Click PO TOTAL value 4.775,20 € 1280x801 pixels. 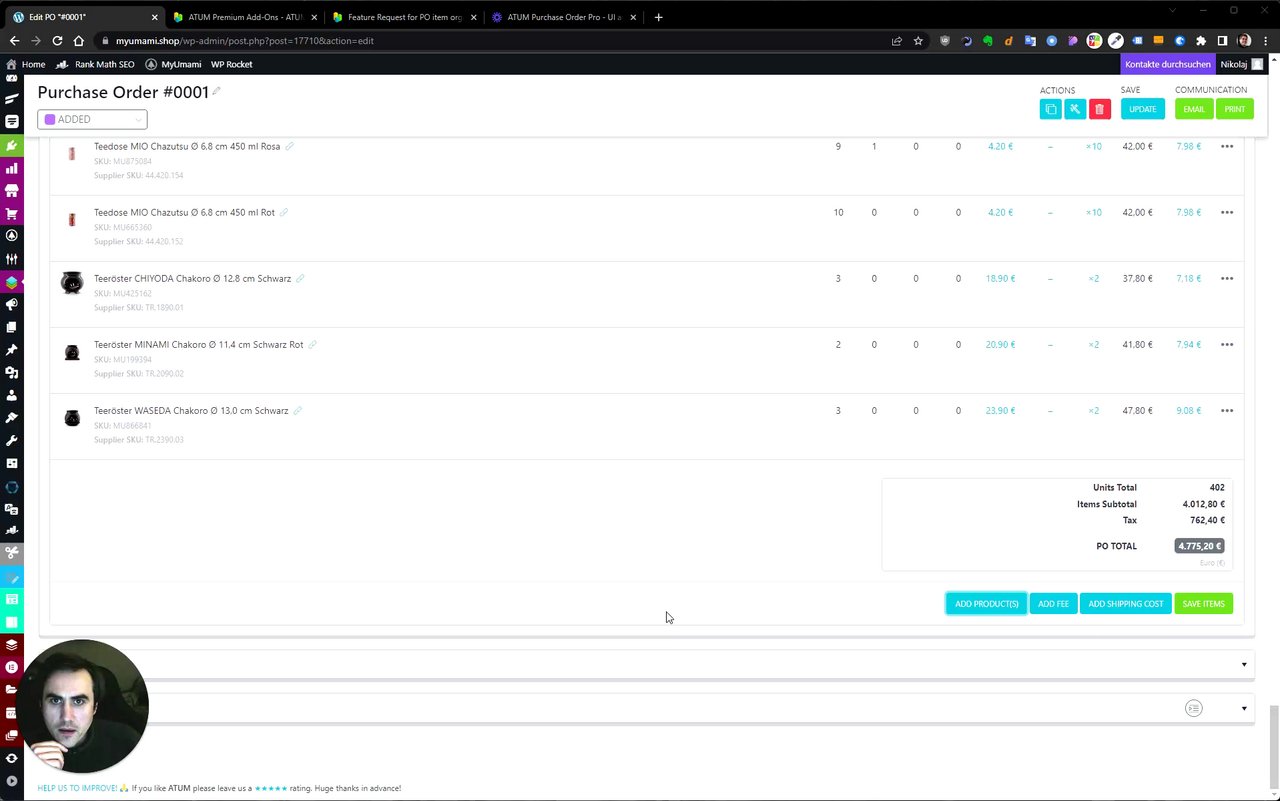(1199, 546)
